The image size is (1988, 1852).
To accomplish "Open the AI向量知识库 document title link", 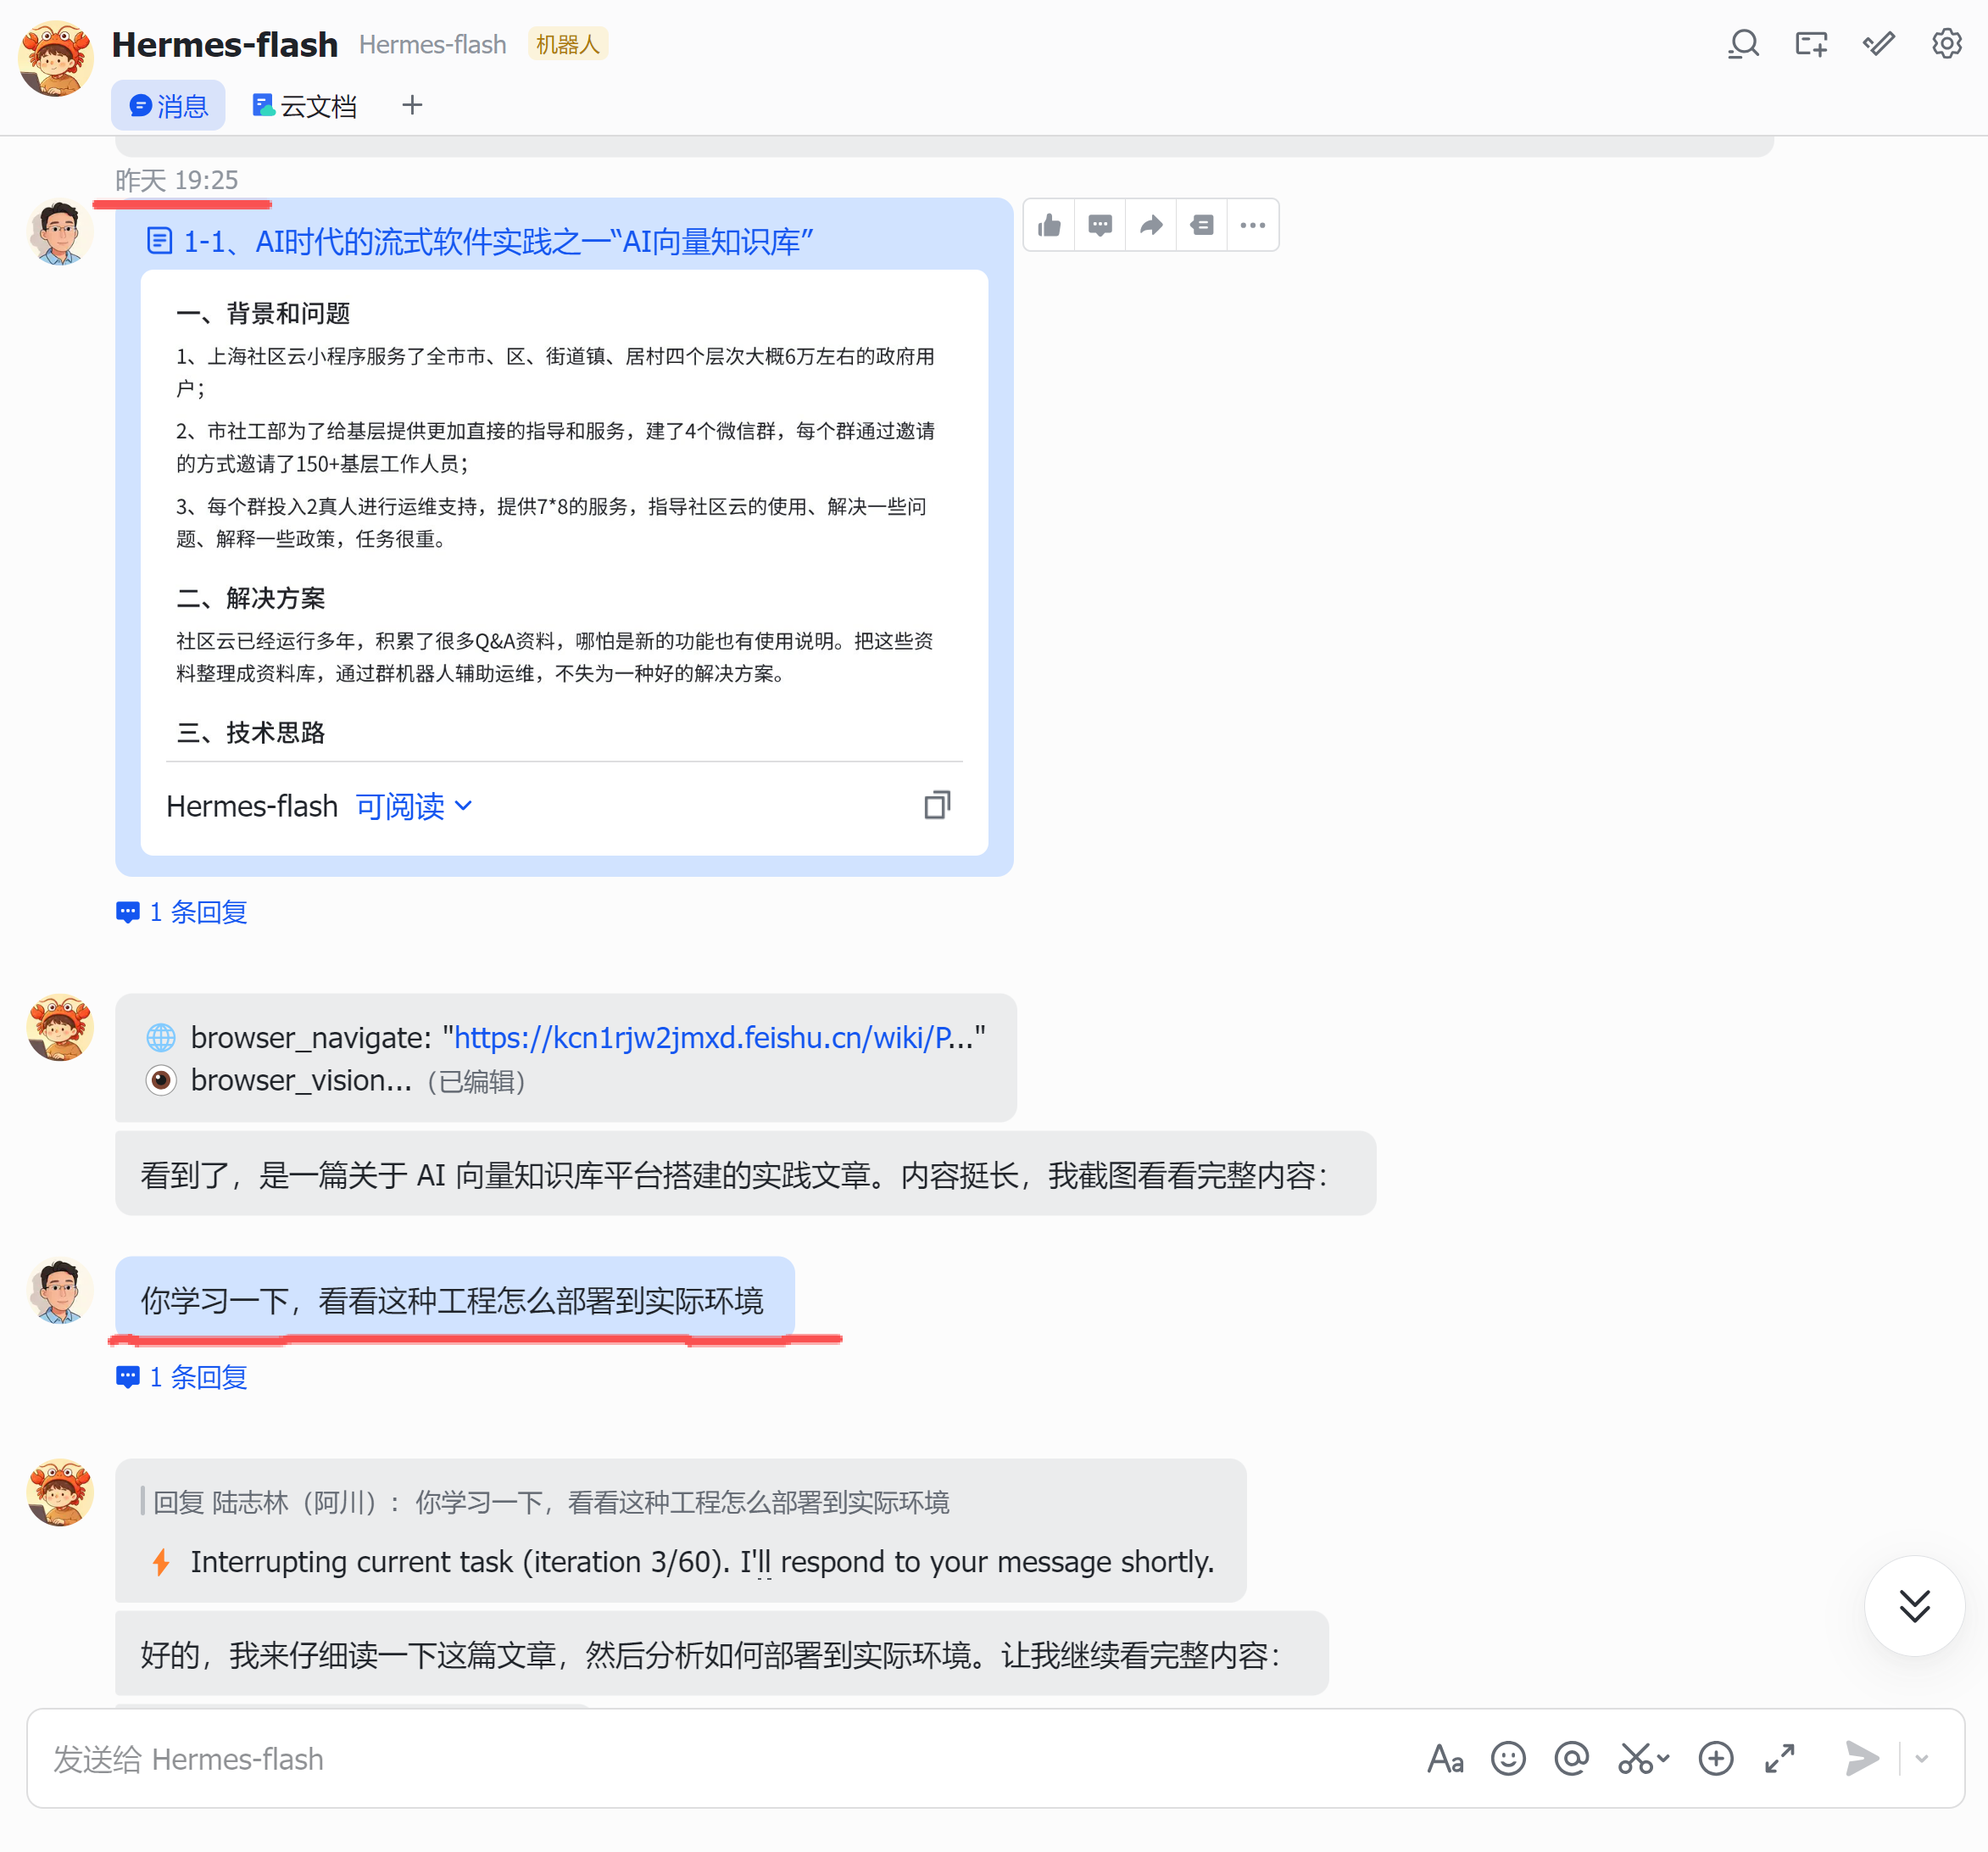I will pyautogui.click(x=498, y=241).
